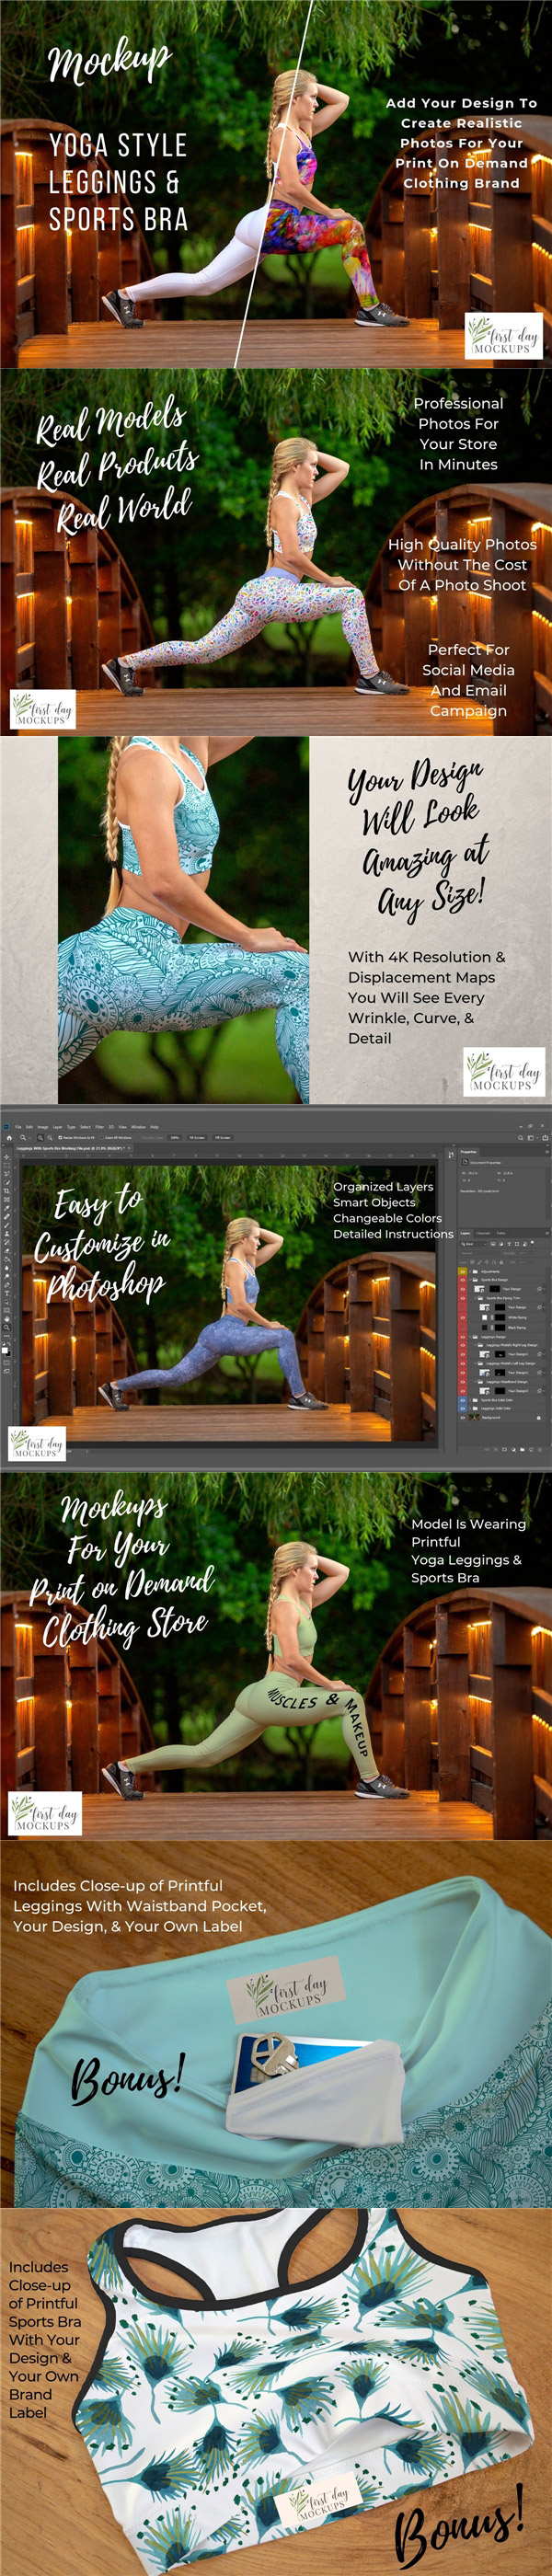Choose the Horizontal Type tool
Screen dimensions: 552x2576
(6, 1293)
